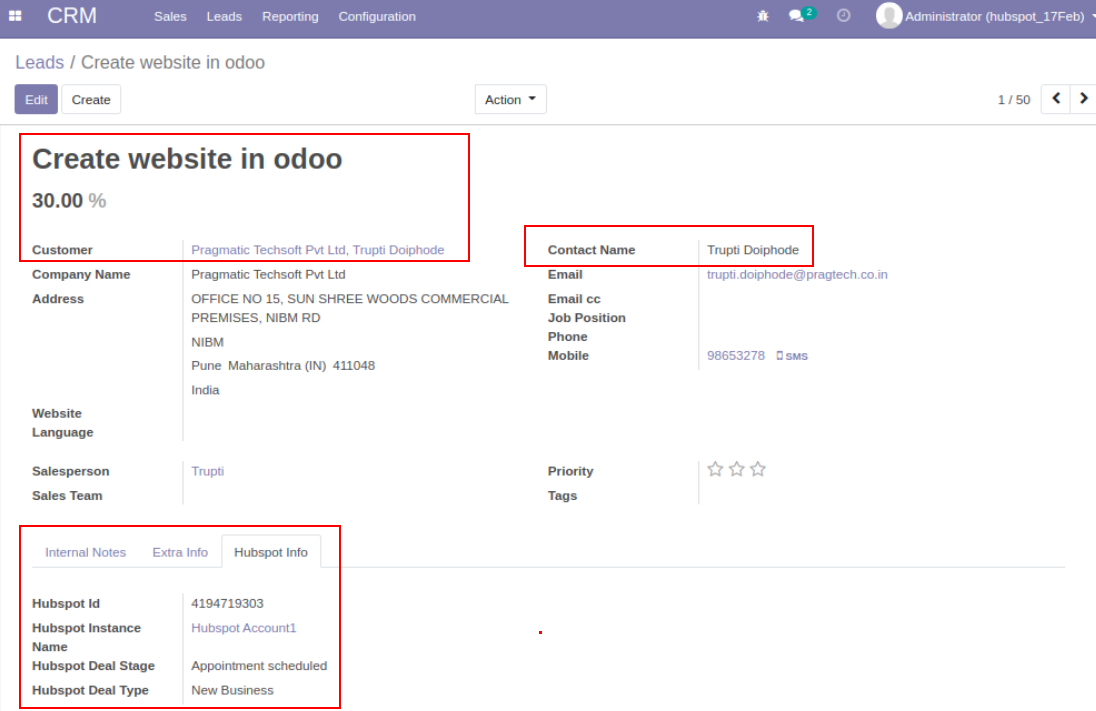
Task: Click the Hubspot Id value 4194719303
Action: click(x=227, y=603)
